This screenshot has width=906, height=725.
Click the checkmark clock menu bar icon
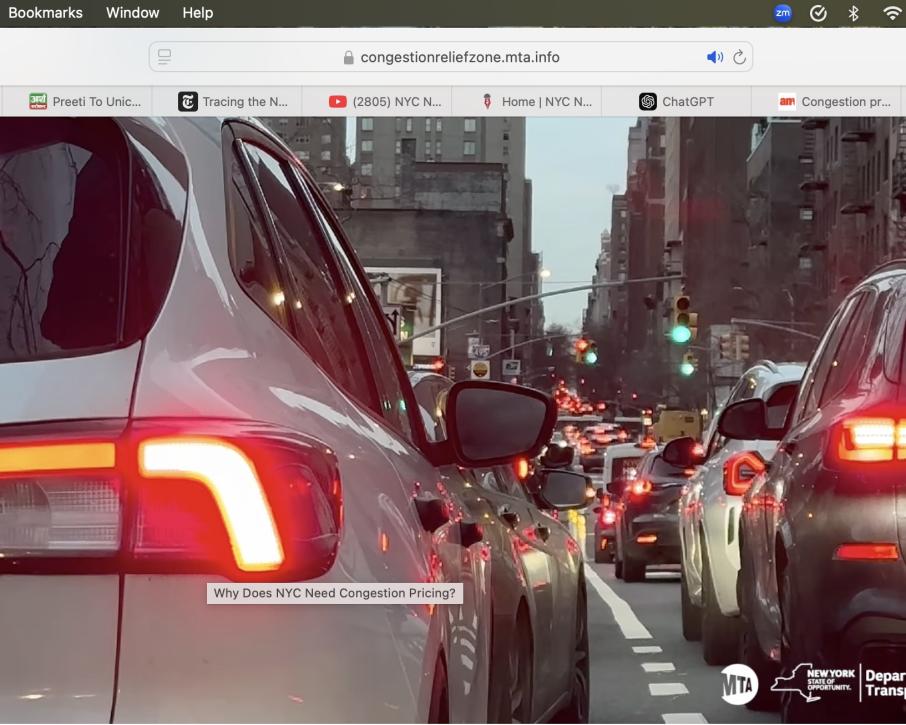[818, 13]
